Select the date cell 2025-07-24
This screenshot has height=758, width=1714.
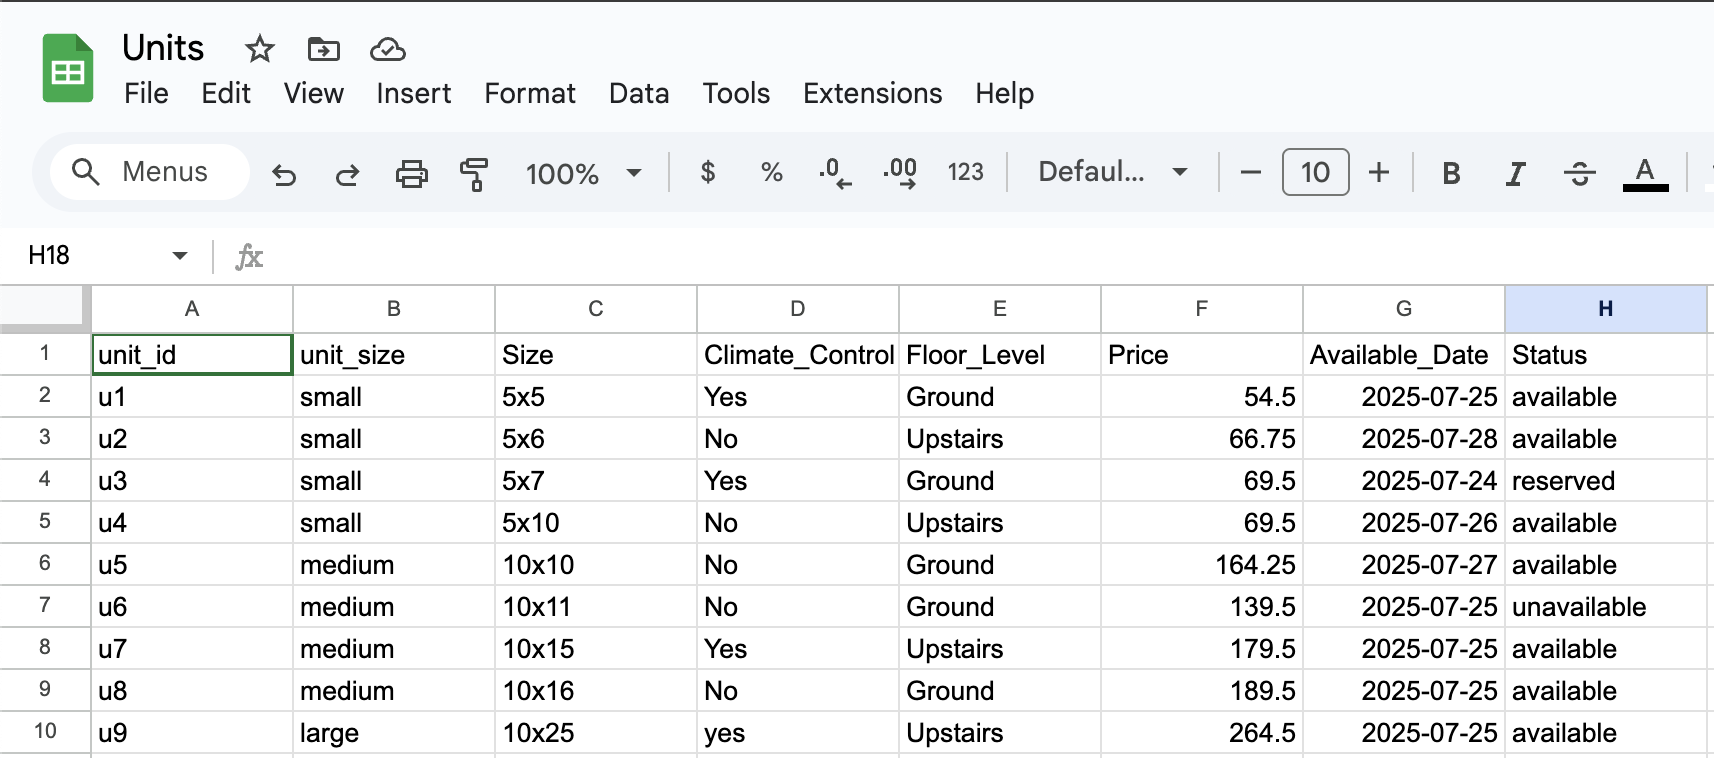[x=1404, y=480]
